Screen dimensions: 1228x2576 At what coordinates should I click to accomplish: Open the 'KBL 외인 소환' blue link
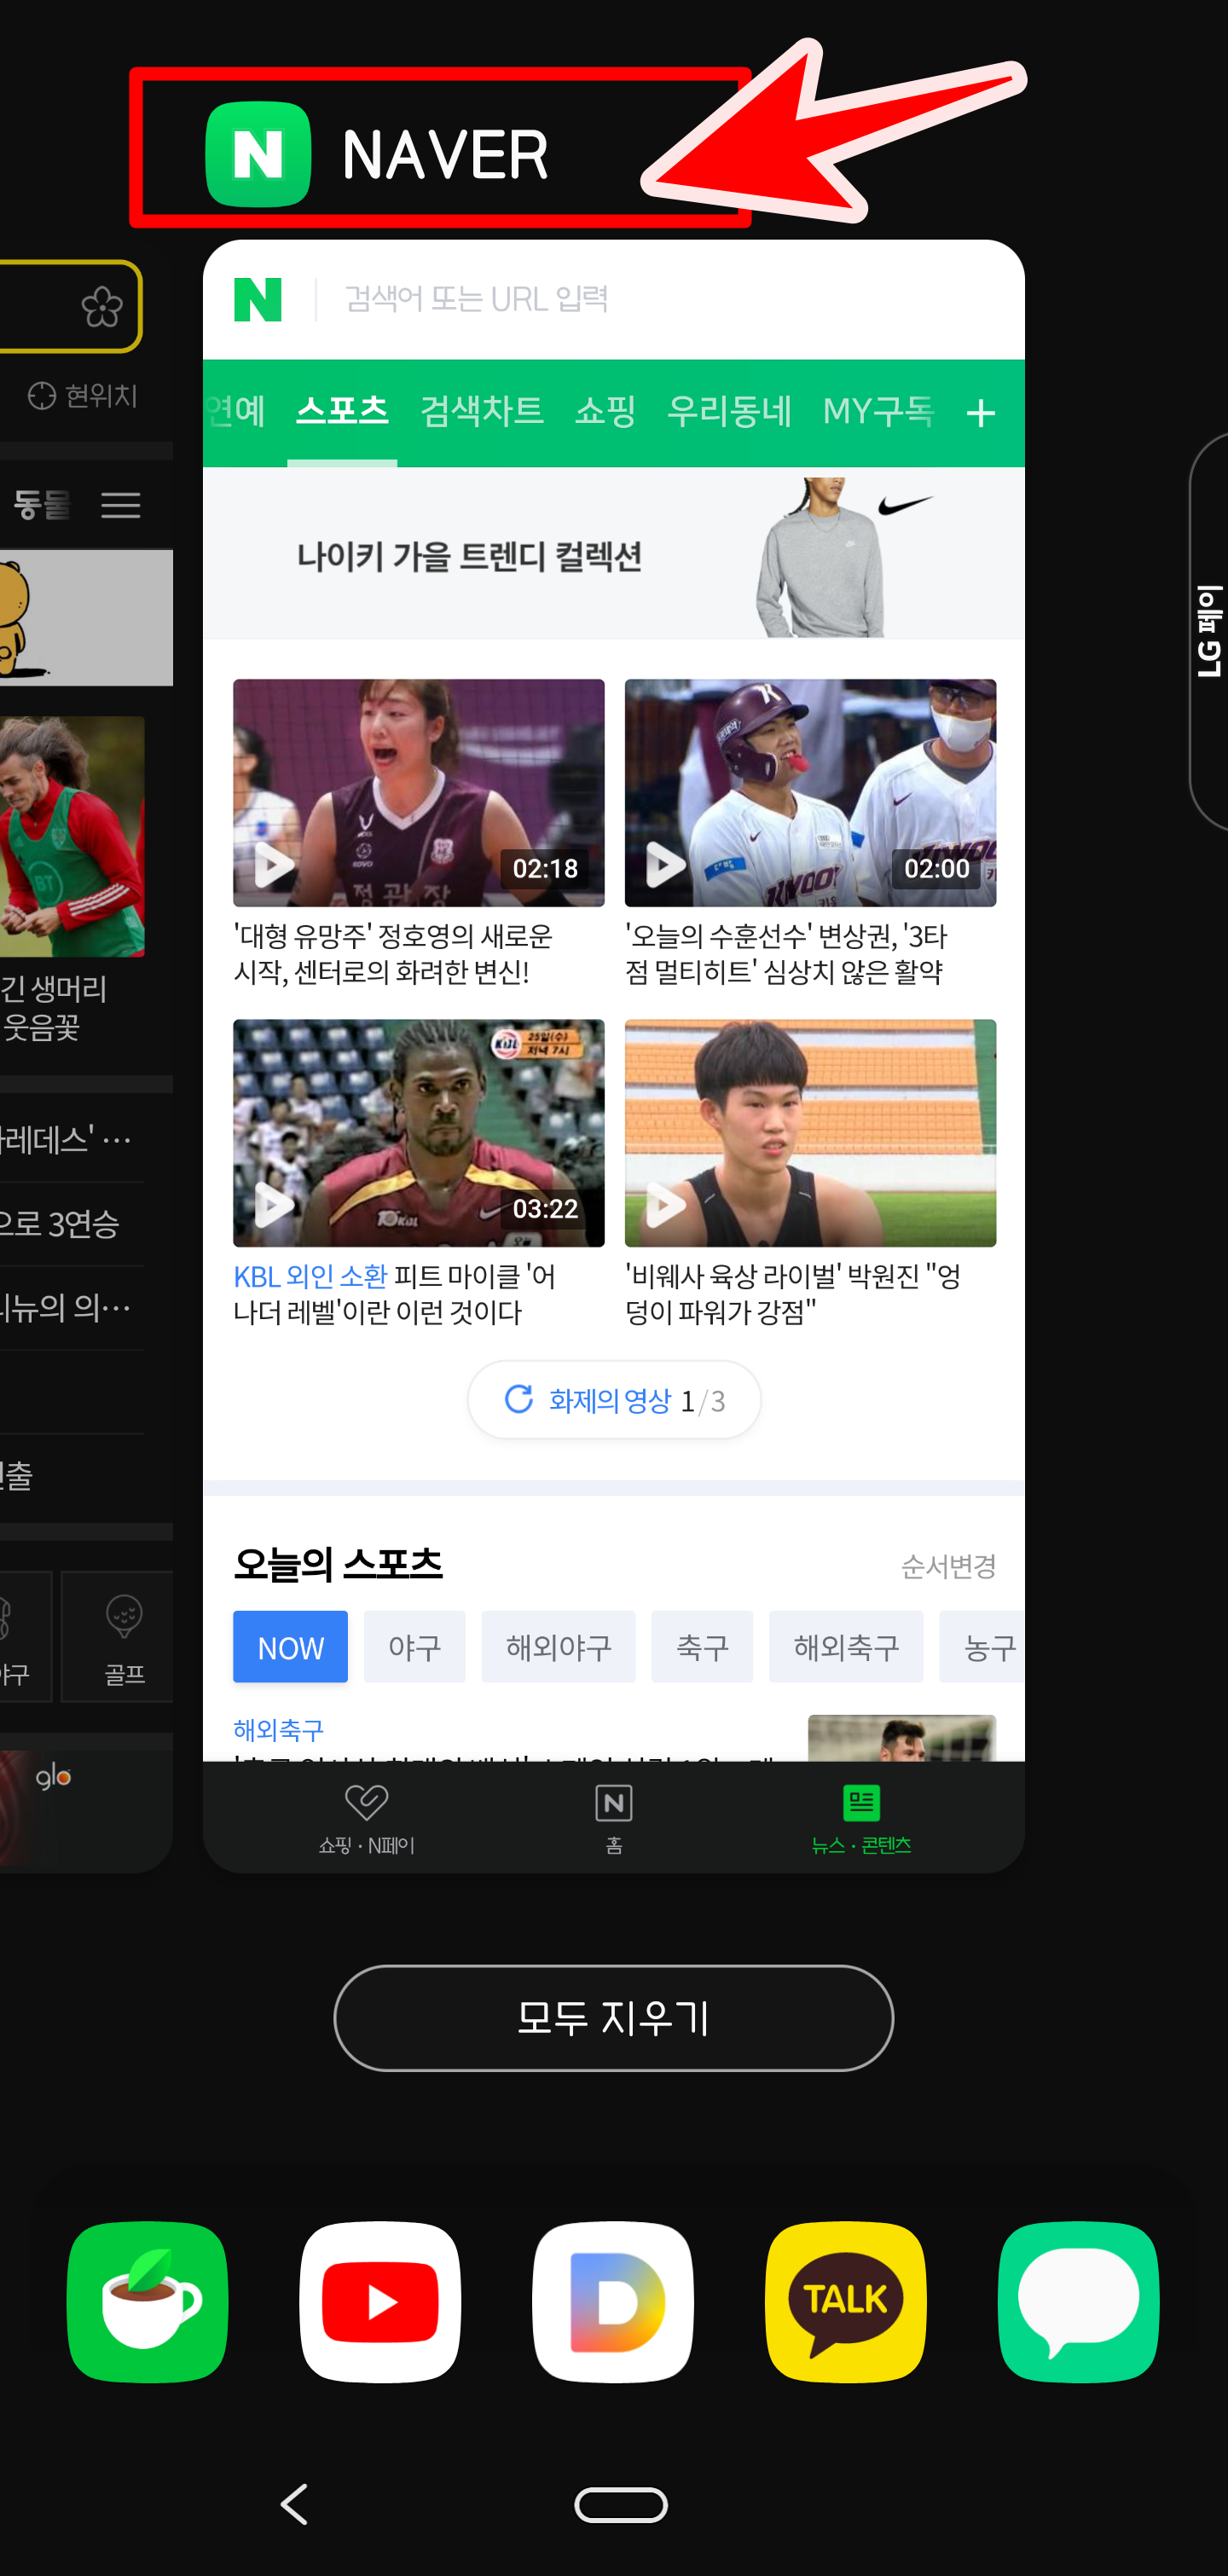point(310,1276)
